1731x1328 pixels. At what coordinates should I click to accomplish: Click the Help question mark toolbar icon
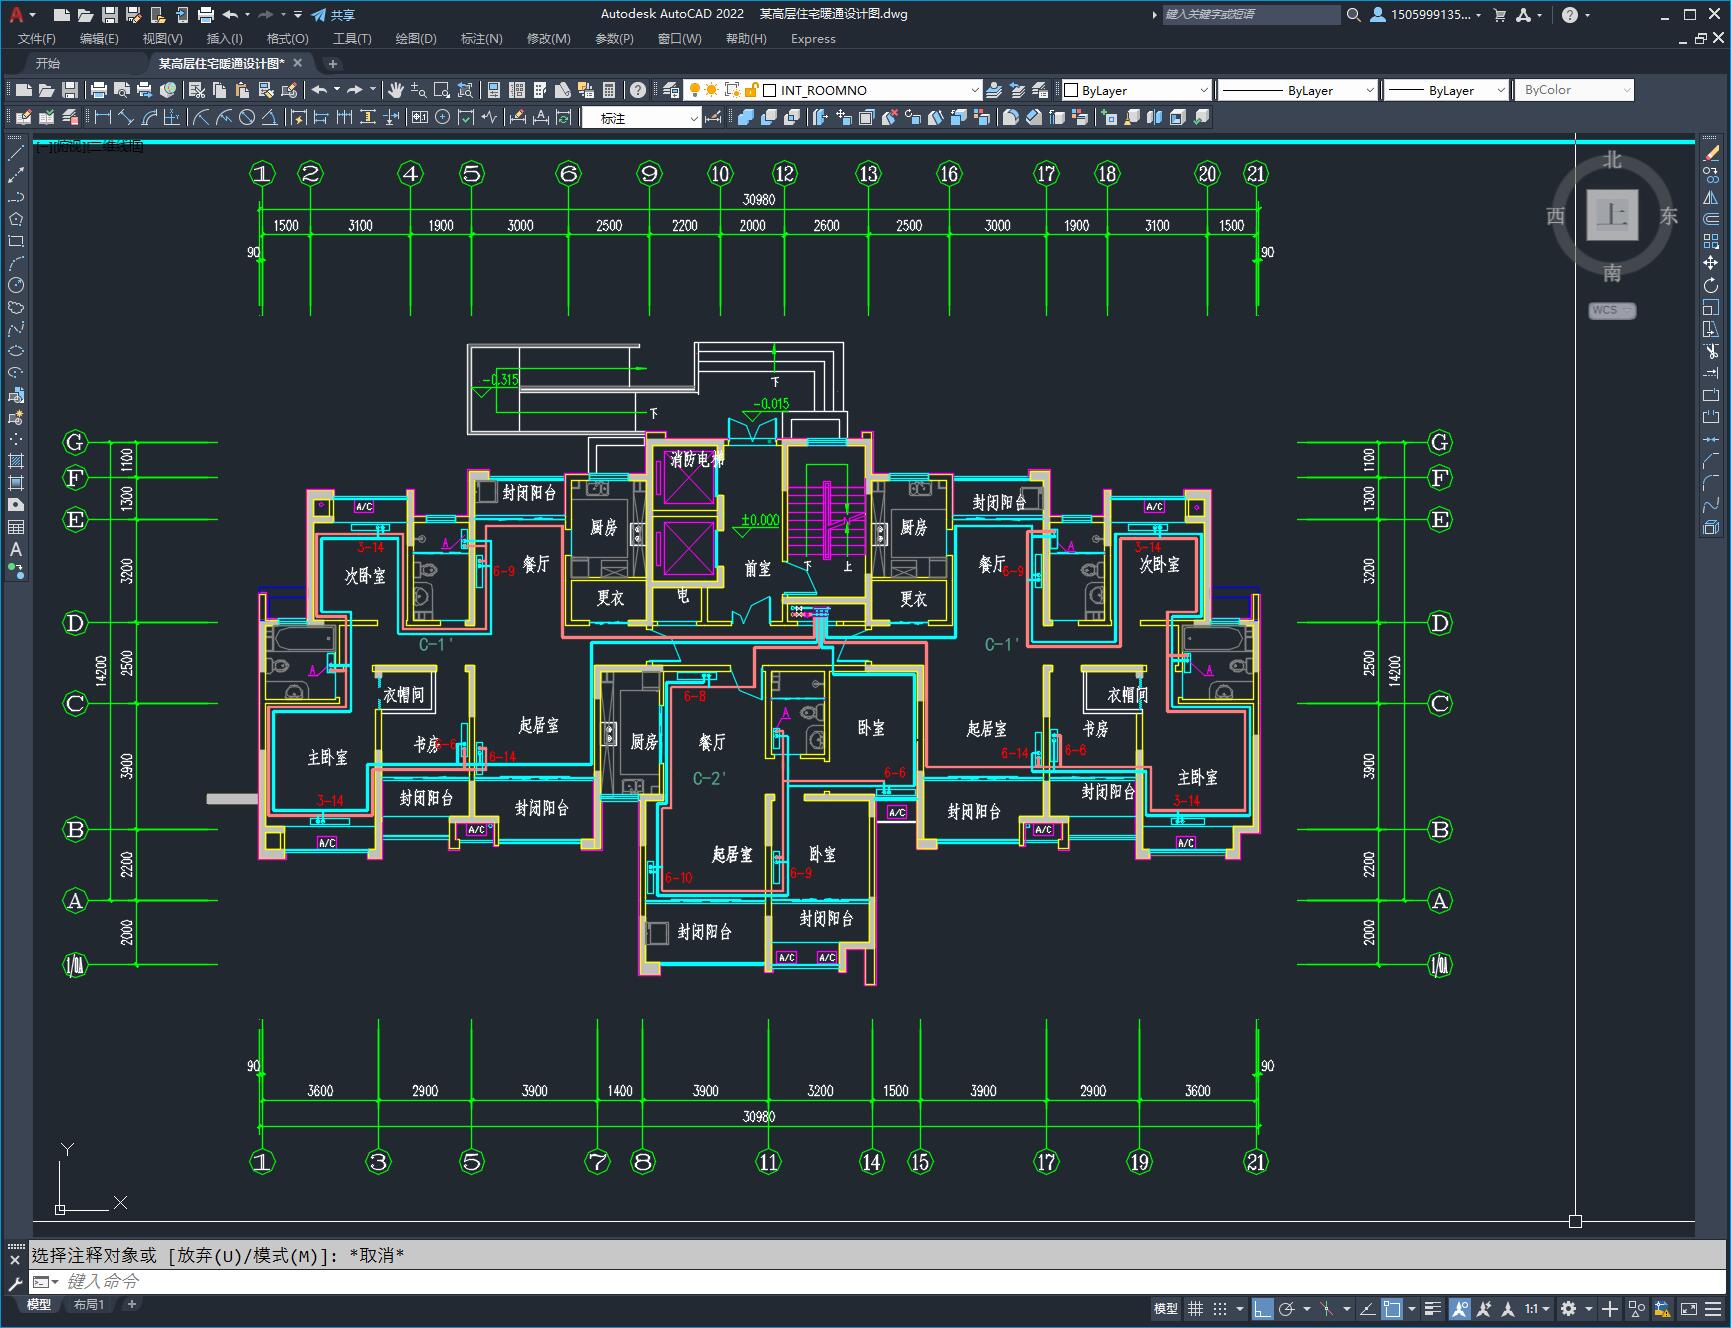point(638,90)
